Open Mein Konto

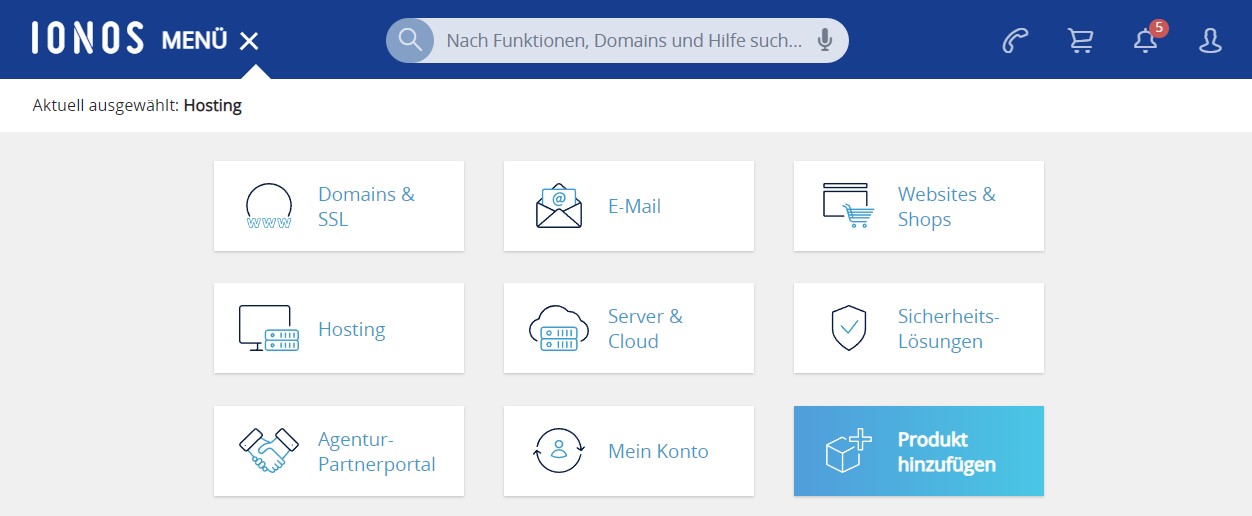[x=629, y=451]
